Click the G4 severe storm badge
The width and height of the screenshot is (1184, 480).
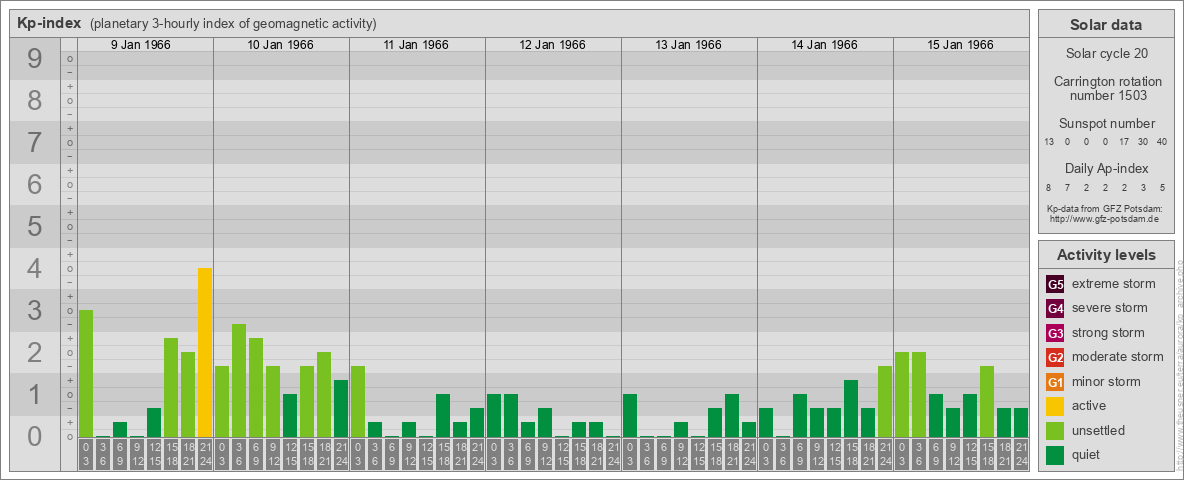point(1056,309)
